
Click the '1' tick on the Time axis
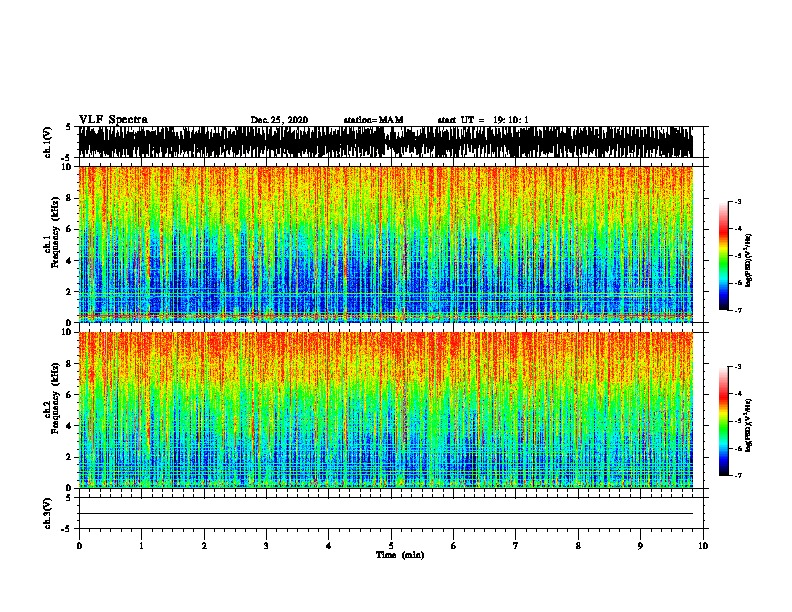tap(141, 546)
